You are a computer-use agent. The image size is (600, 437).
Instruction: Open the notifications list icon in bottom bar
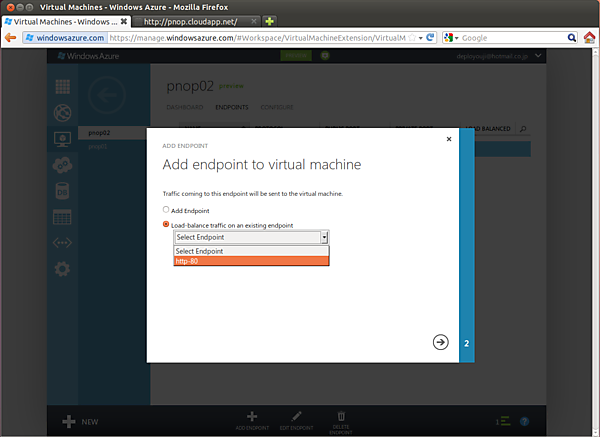coord(504,421)
